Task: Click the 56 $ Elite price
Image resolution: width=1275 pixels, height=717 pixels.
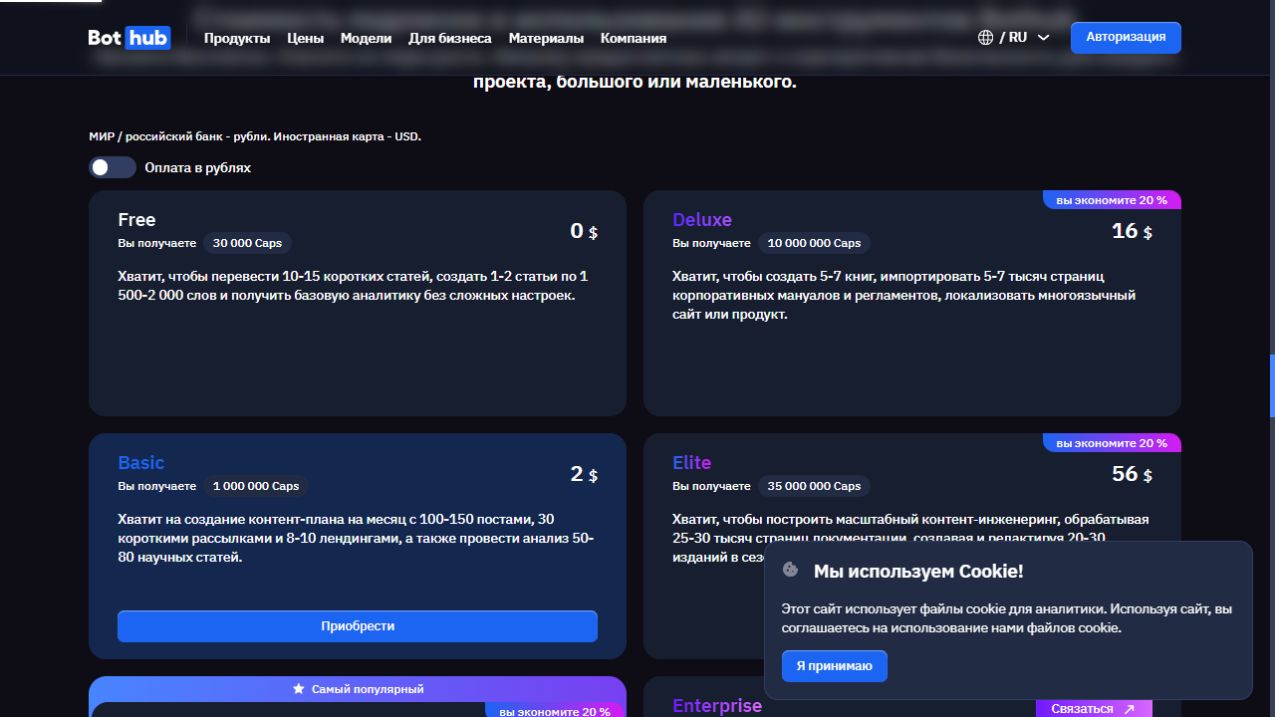Action: [1132, 474]
